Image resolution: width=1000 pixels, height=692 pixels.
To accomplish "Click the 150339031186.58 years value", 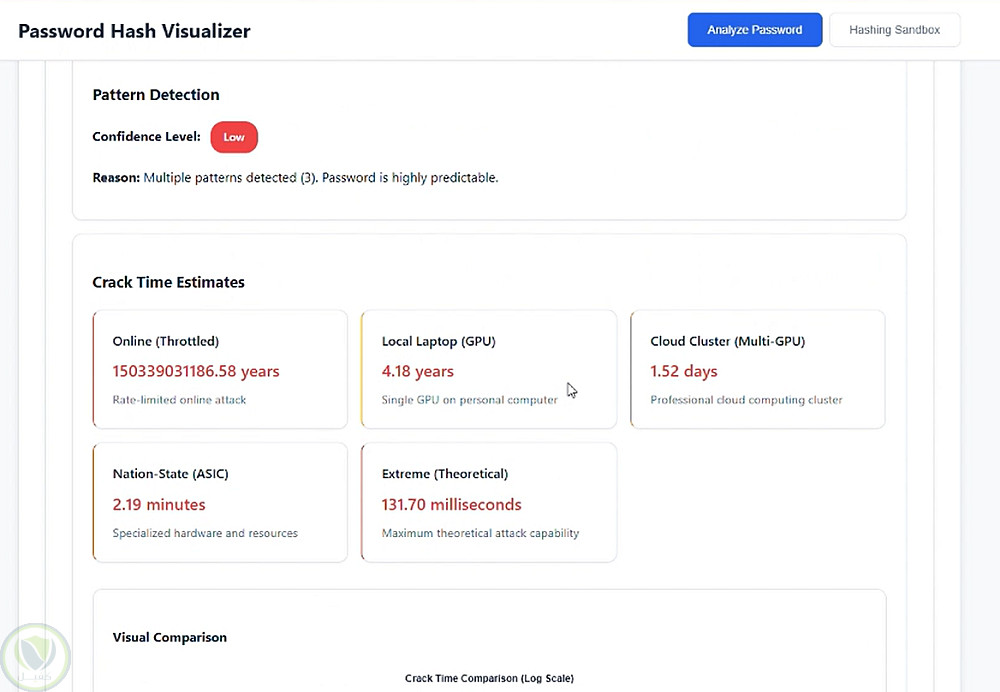I will click(x=196, y=371).
